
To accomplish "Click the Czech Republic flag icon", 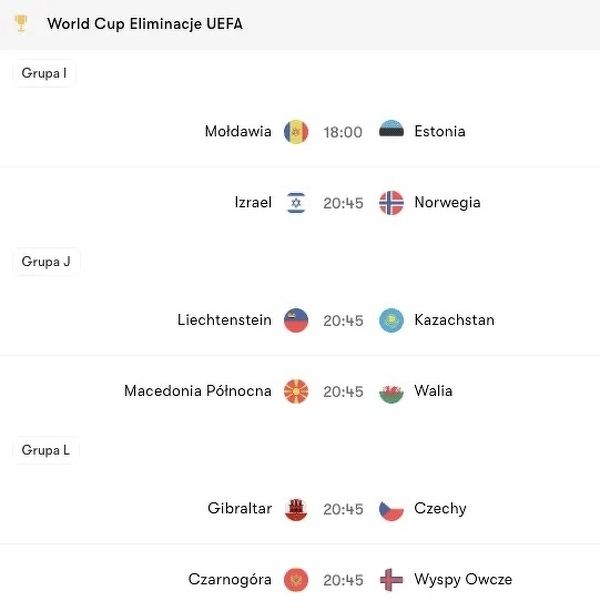I will click(x=391, y=509).
